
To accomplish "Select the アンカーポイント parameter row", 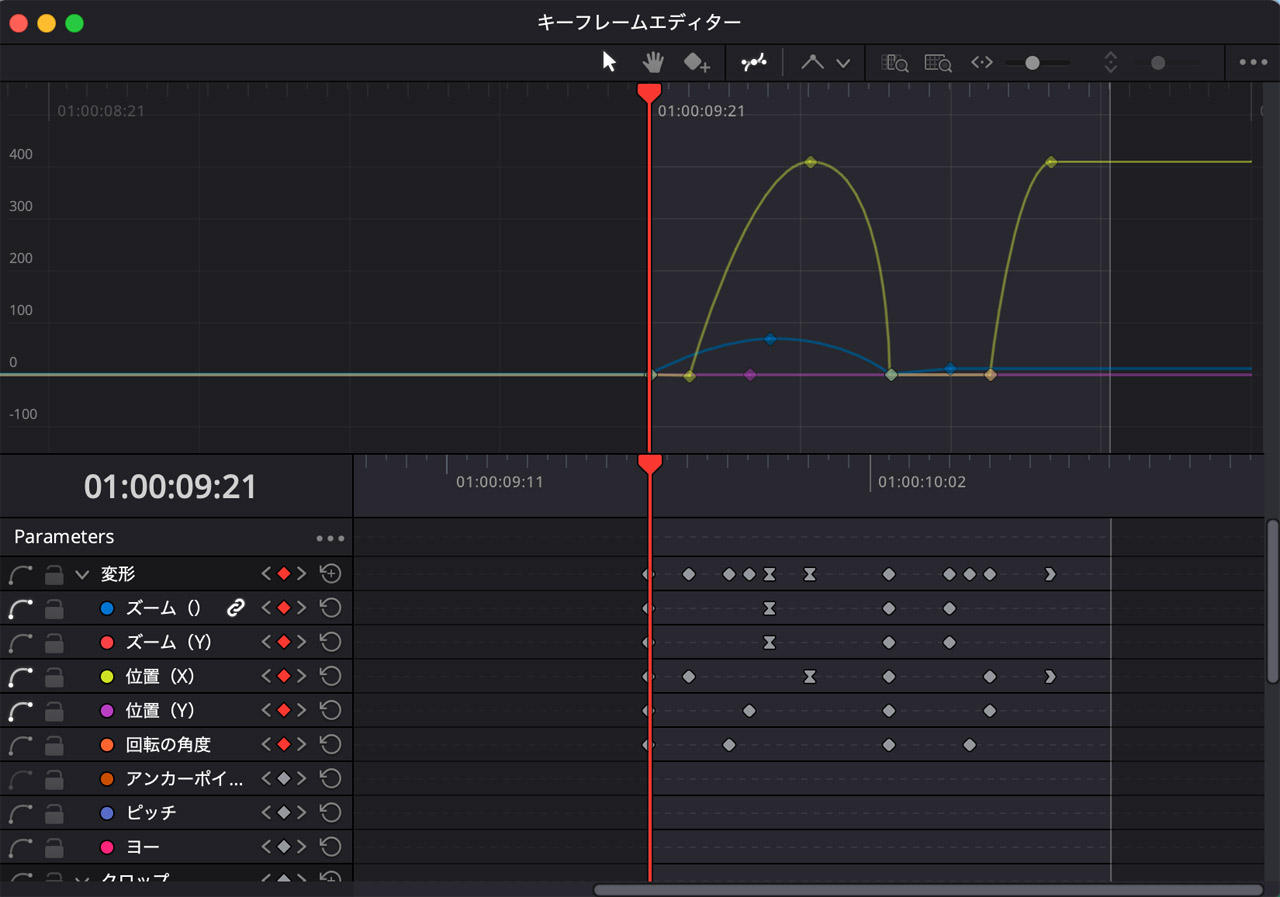I will [184, 779].
